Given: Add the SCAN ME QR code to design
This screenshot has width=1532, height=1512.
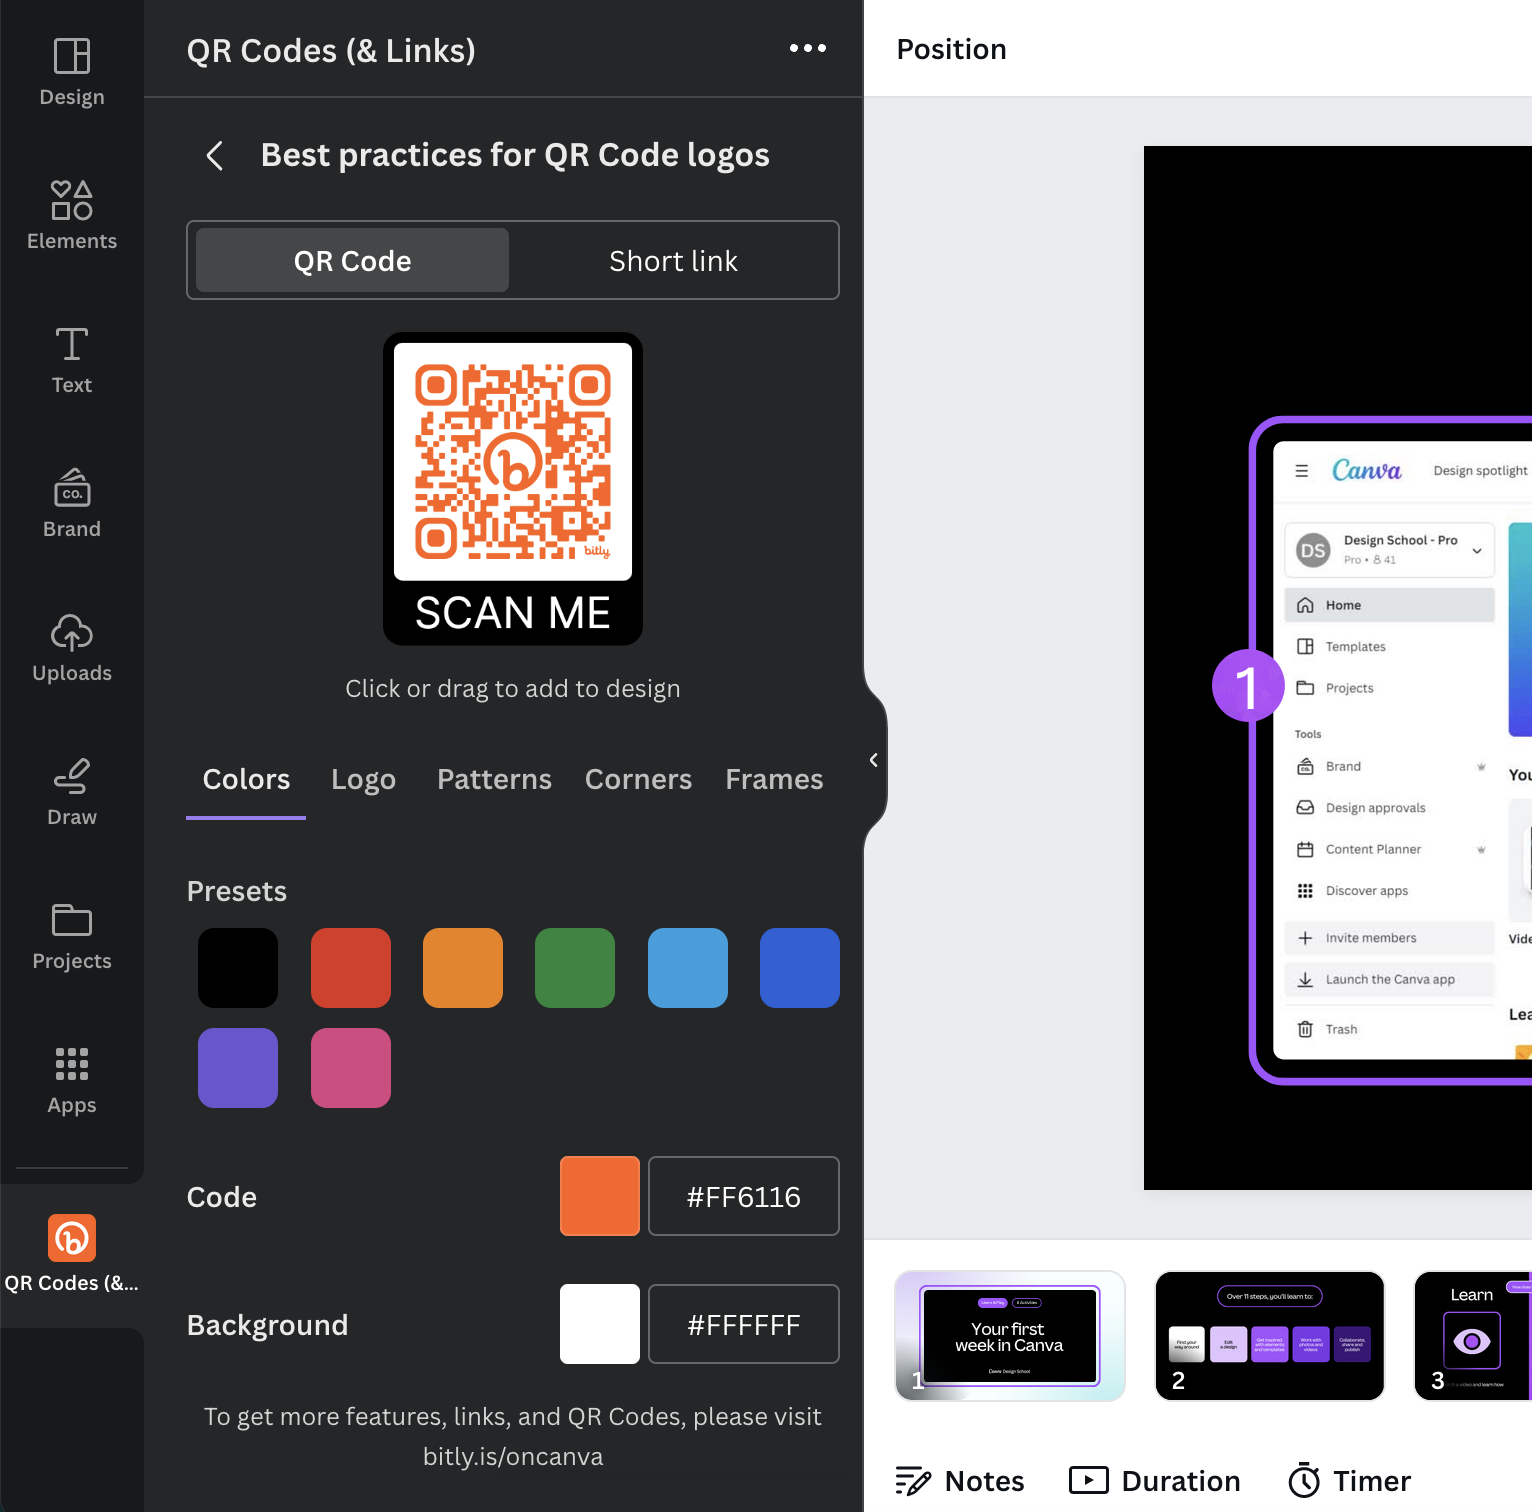Looking at the screenshot, I should [x=513, y=489].
